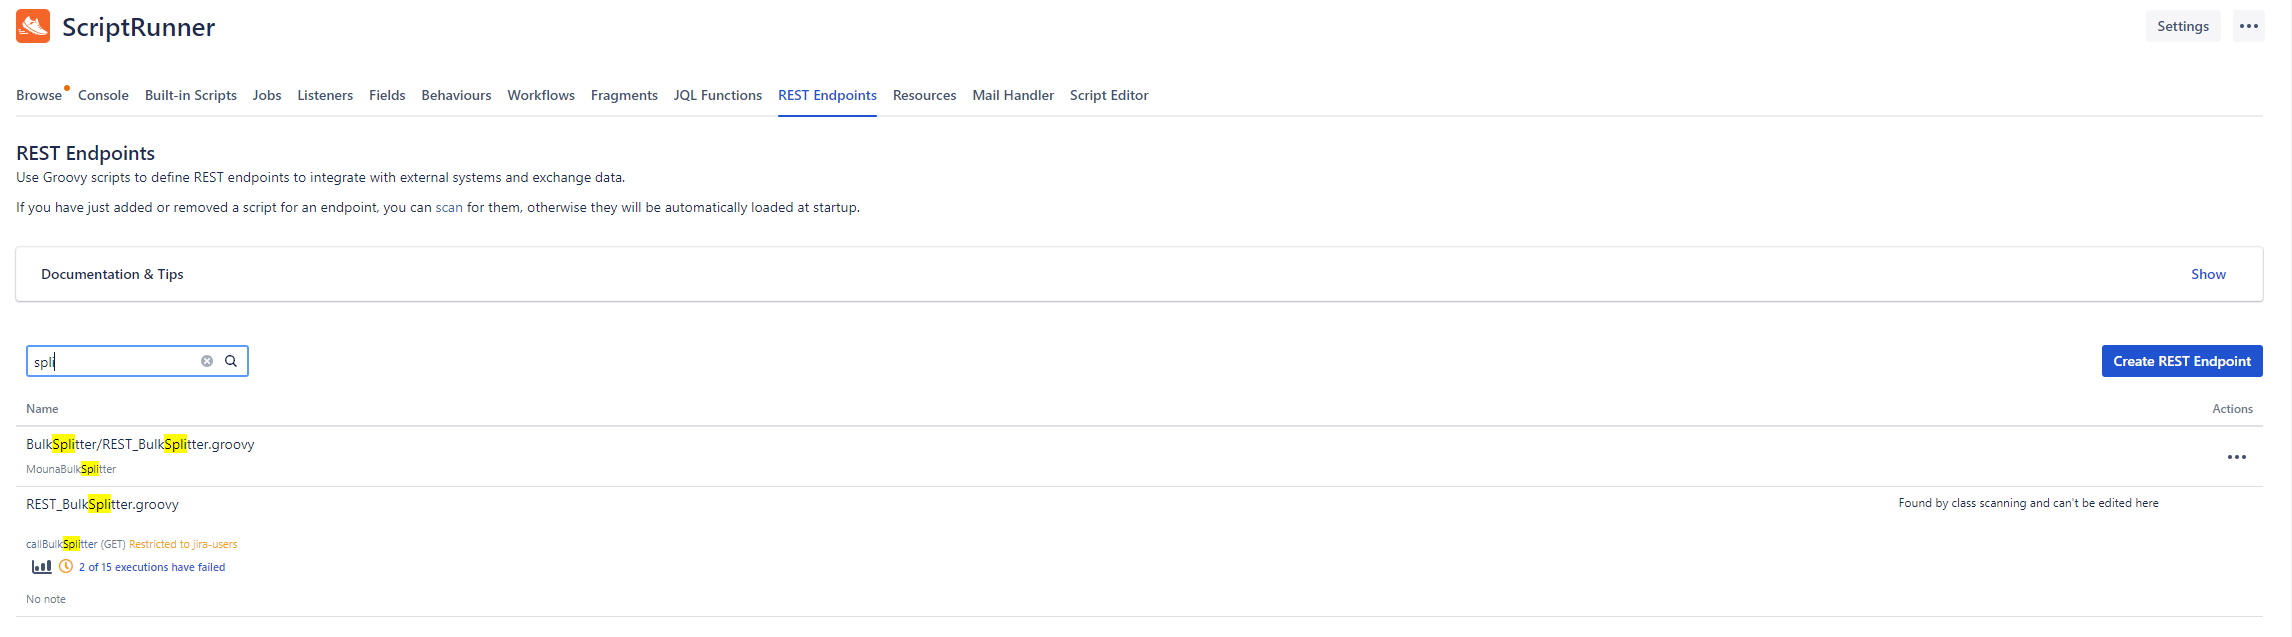
Task: View execution chart icon for callBulkSplitter
Action: coord(42,567)
